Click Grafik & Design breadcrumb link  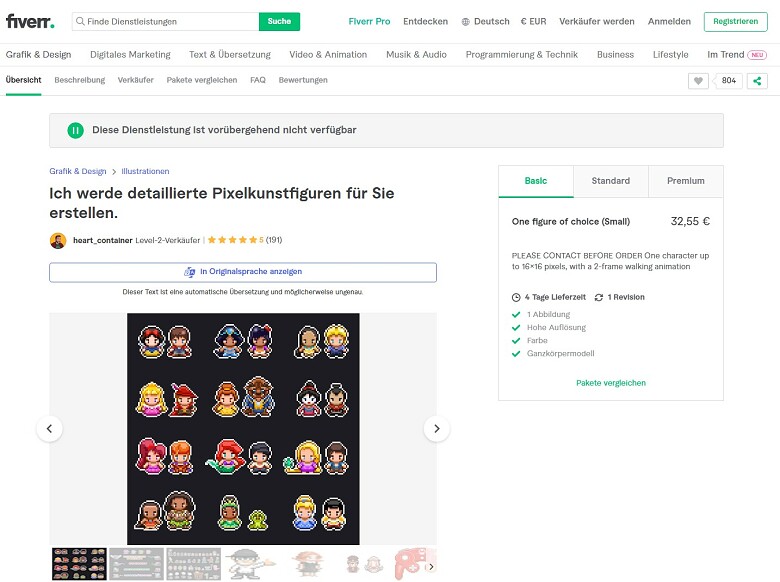click(x=78, y=172)
